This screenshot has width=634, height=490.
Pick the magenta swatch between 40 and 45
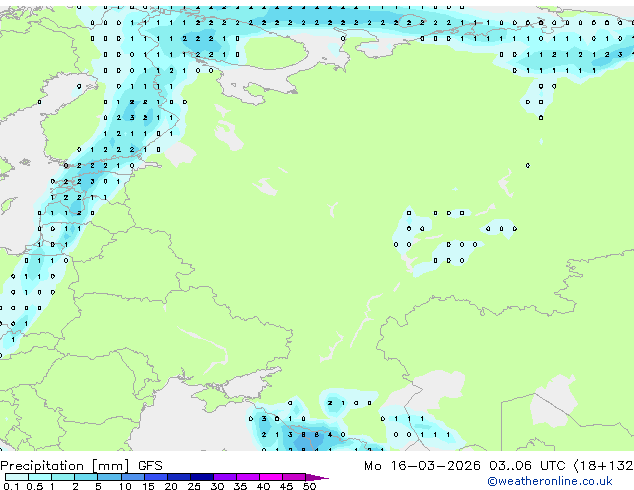271,477
